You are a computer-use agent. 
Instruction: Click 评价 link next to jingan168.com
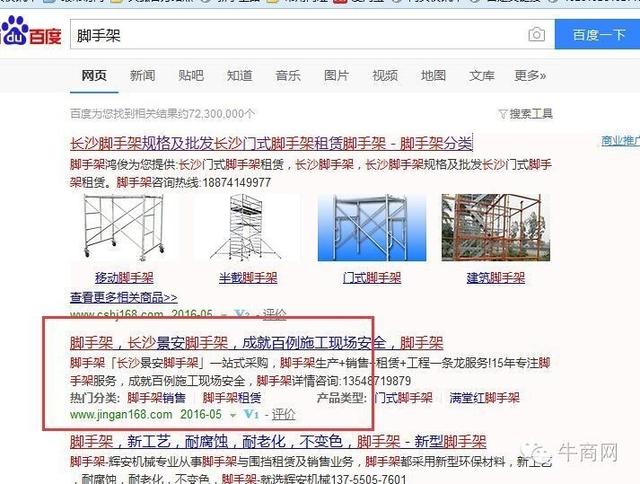[x=284, y=413]
